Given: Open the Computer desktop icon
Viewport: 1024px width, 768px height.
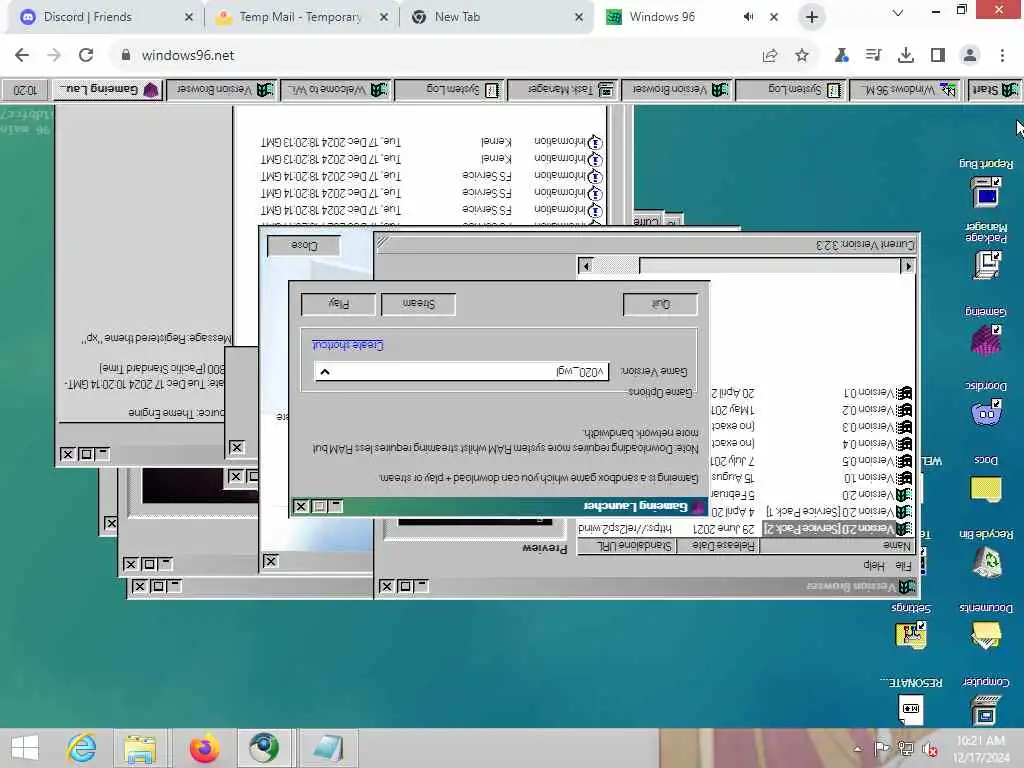Looking at the screenshot, I should point(985,709).
